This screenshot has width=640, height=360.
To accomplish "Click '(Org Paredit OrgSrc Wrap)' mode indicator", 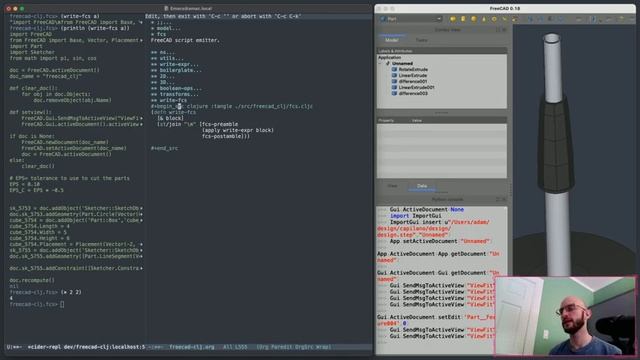I will pyautogui.click(x=294, y=347).
